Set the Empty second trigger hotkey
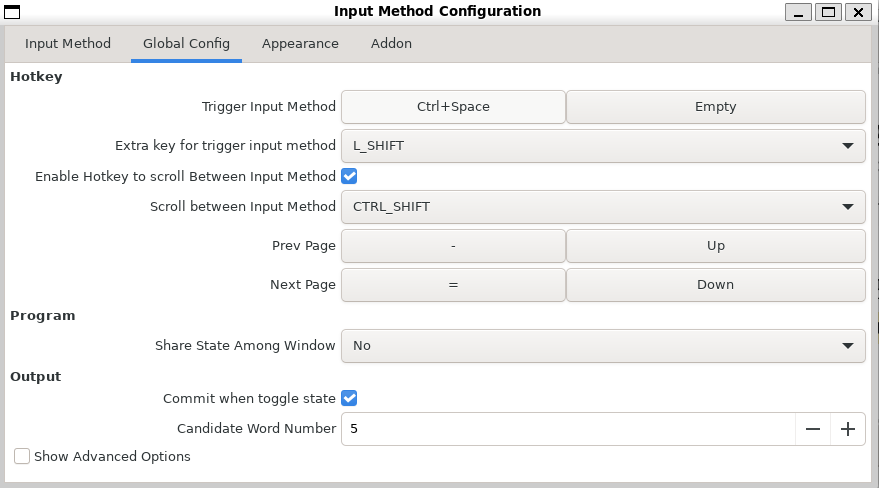The image size is (879, 488). [x=715, y=107]
